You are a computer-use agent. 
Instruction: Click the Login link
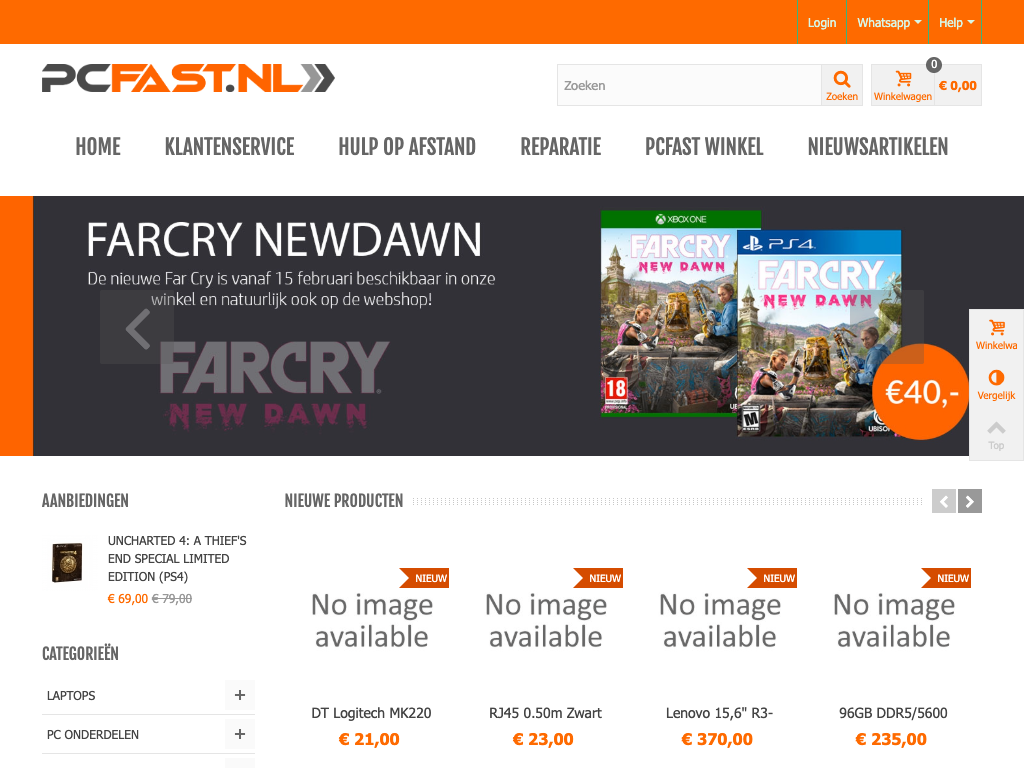point(821,22)
